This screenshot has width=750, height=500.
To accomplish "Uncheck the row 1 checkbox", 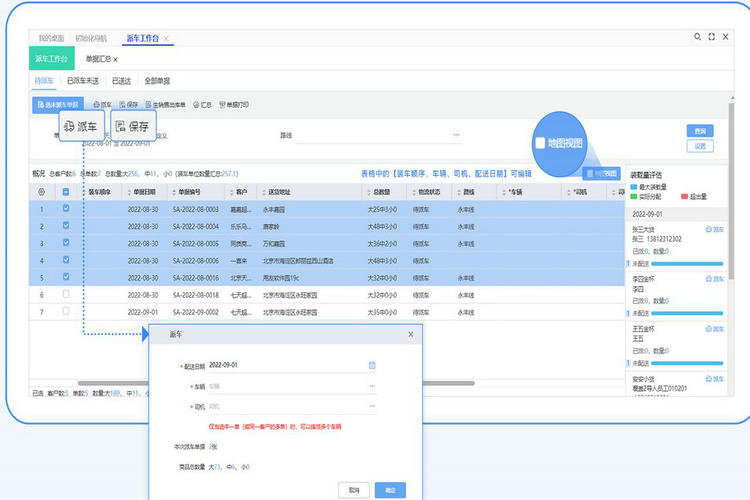I will (66, 209).
